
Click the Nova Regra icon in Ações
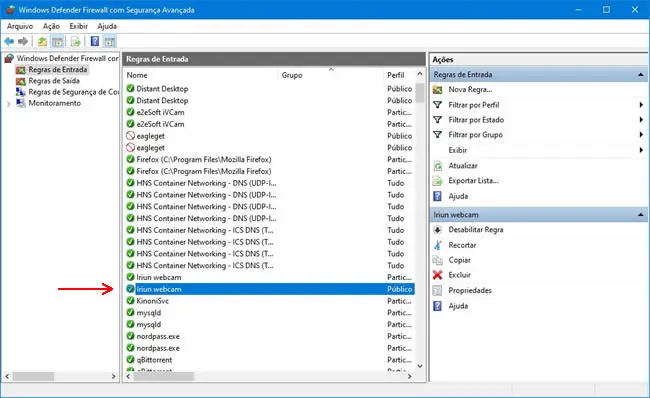pyautogui.click(x=437, y=90)
